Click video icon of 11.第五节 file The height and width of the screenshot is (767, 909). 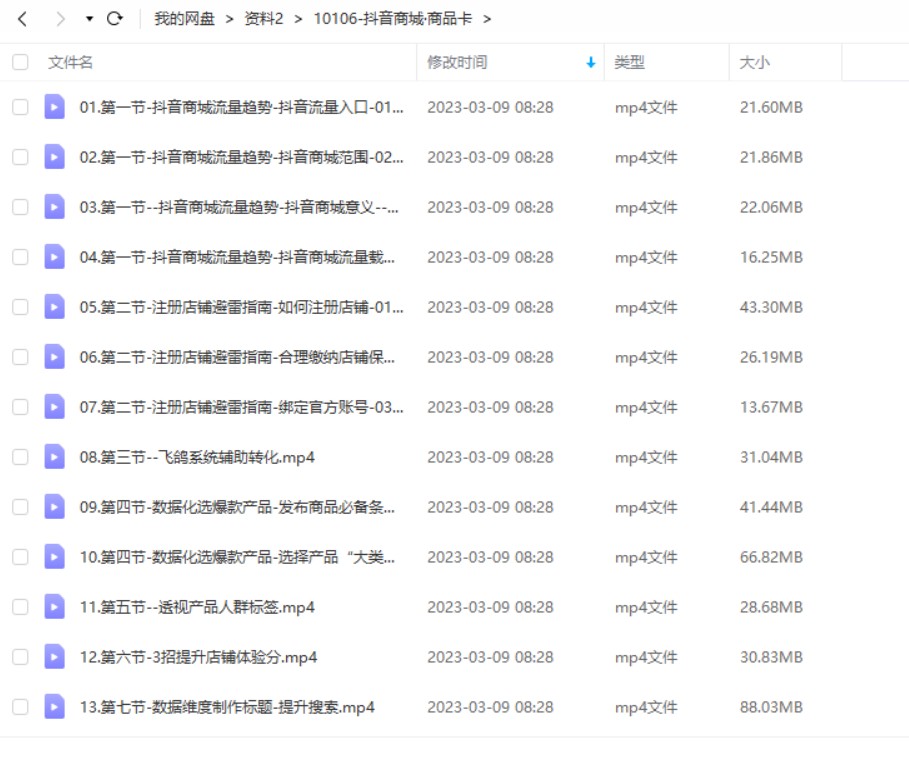[x=54, y=606]
